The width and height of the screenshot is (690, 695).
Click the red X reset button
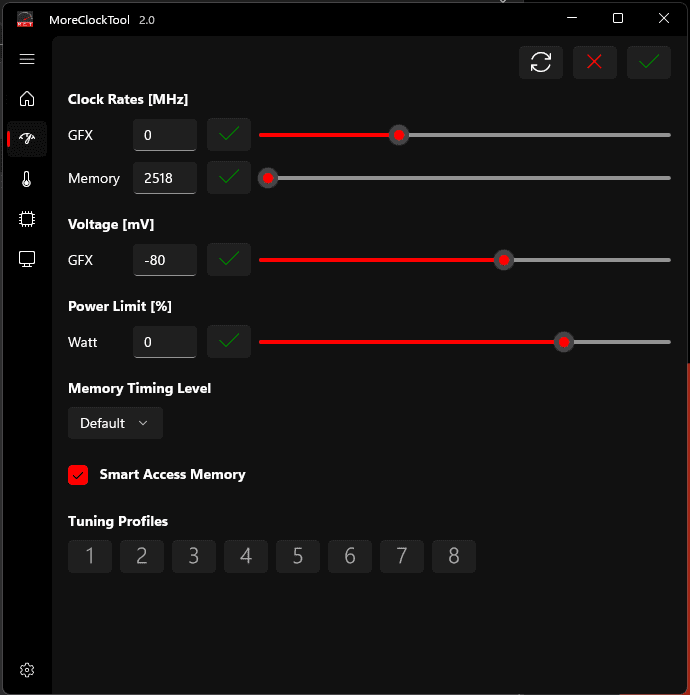pos(595,62)
